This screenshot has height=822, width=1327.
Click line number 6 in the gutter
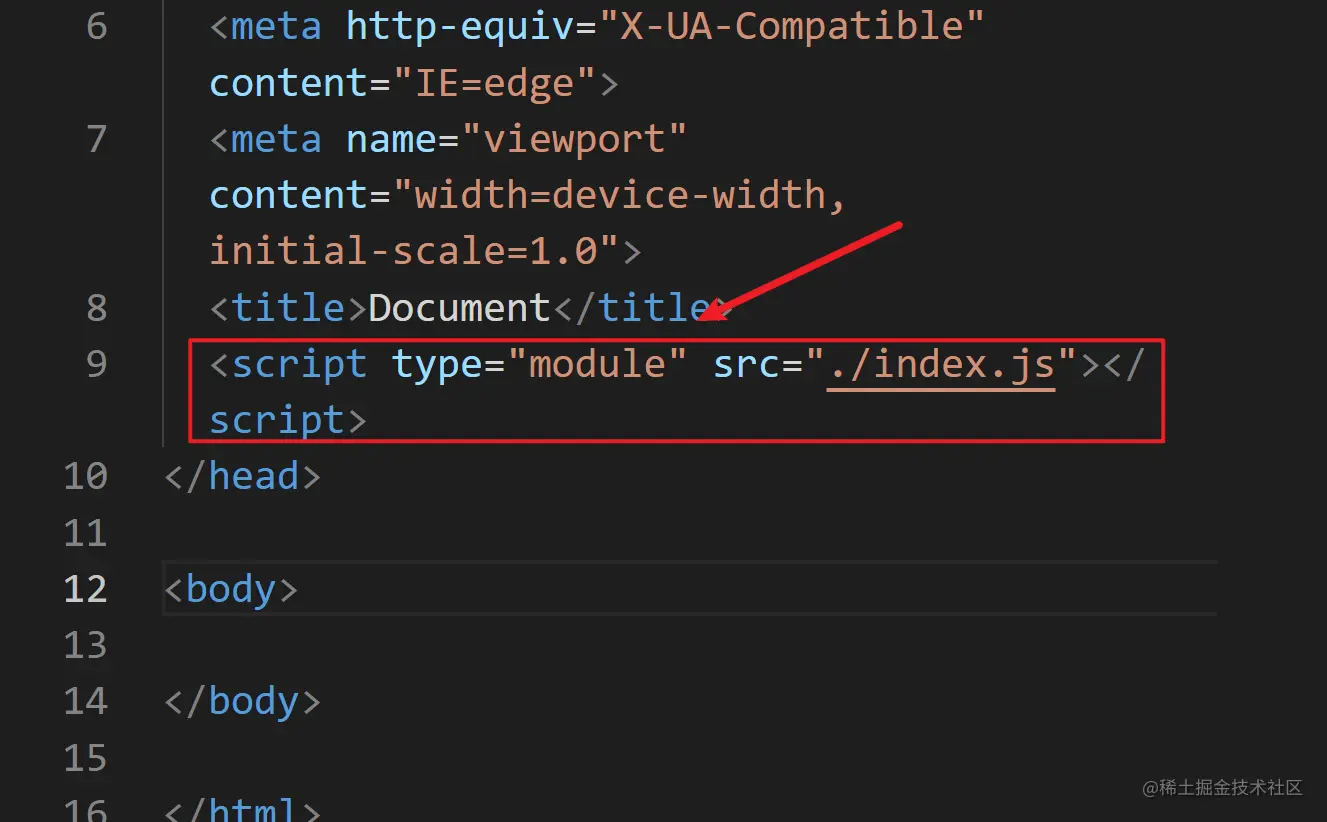click(x=97, y=26)
